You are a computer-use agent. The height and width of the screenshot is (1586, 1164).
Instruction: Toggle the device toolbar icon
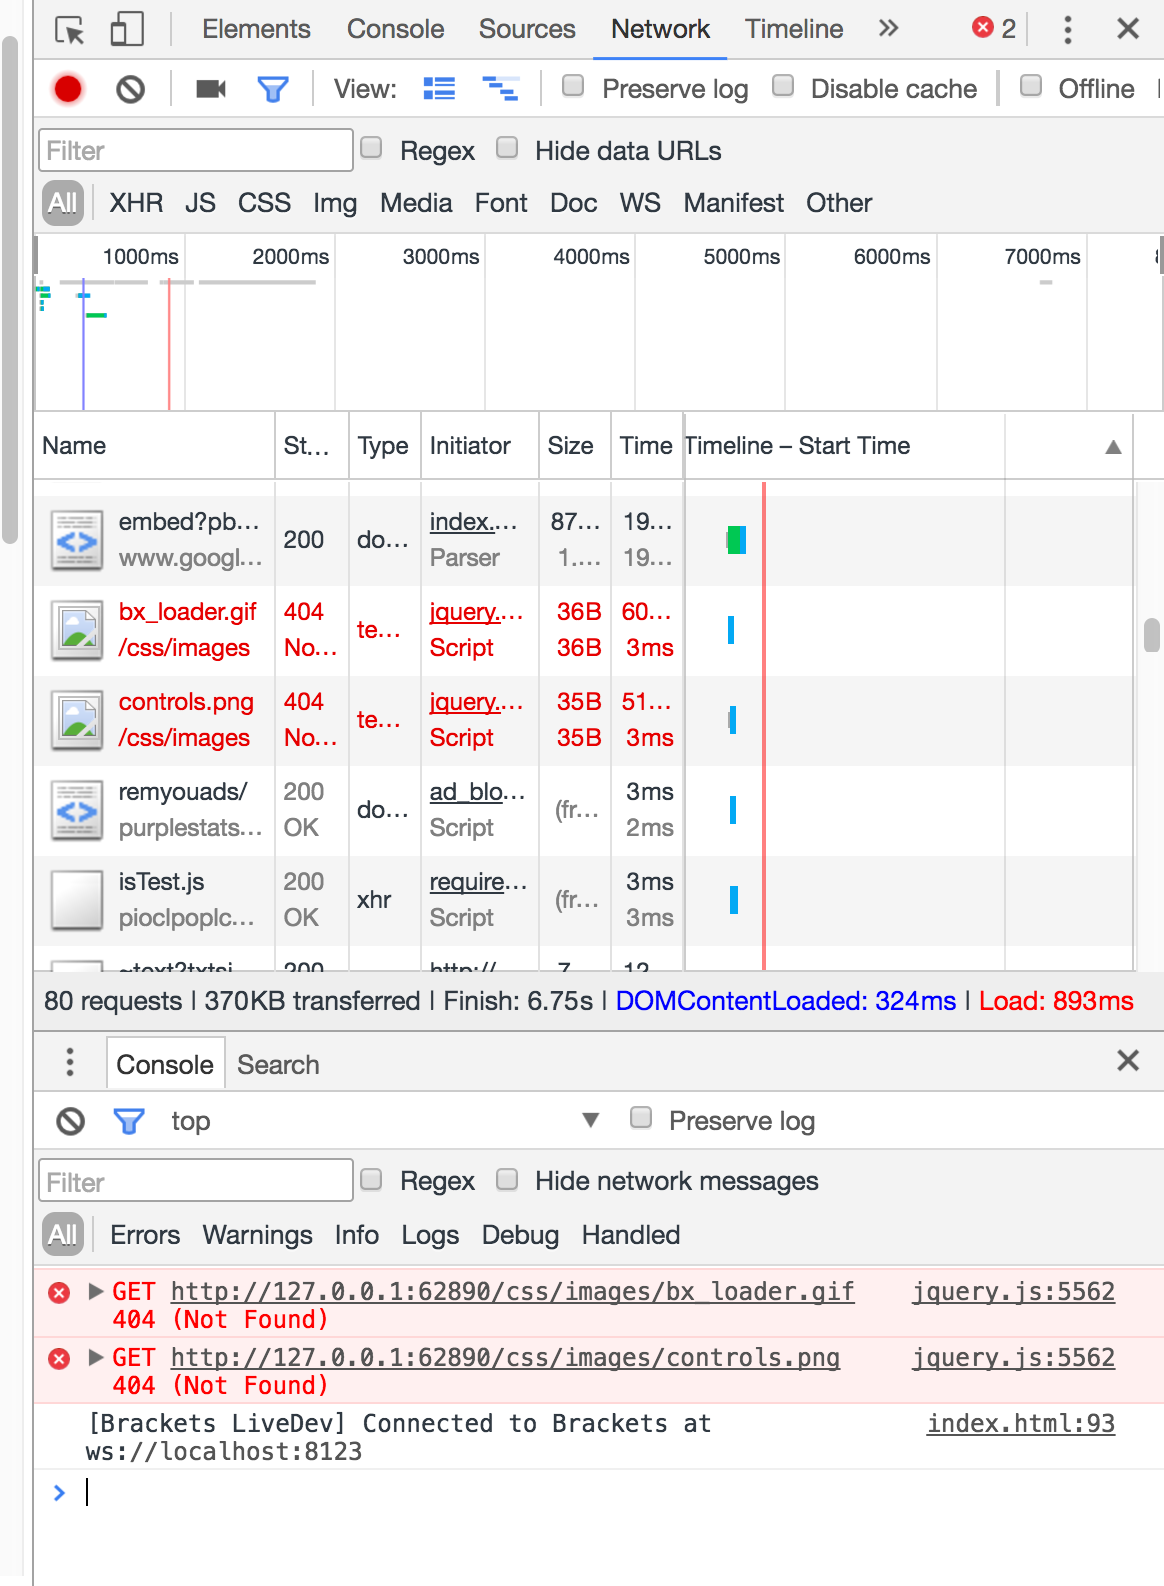point(127,30)
